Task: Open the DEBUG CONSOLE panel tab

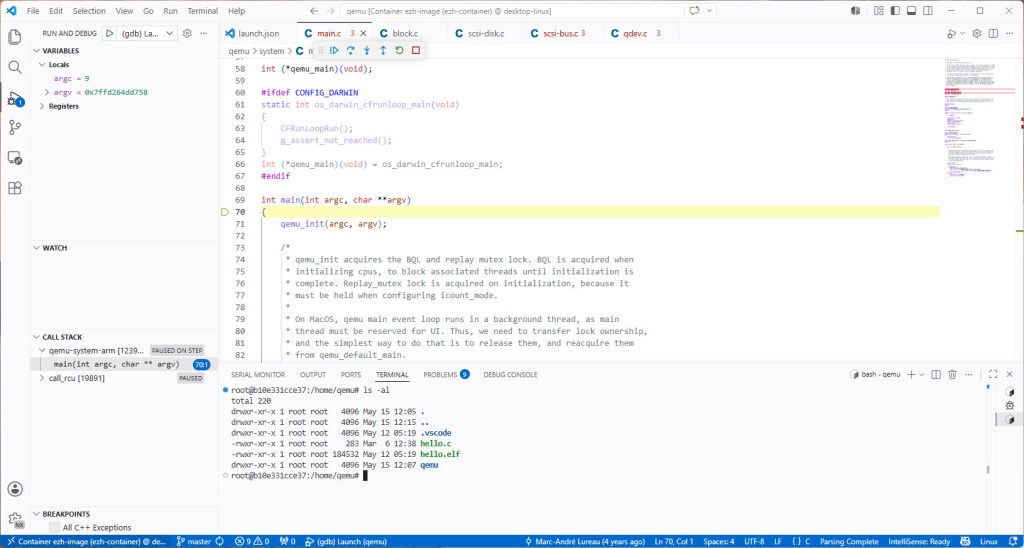Action: [510, 374]
